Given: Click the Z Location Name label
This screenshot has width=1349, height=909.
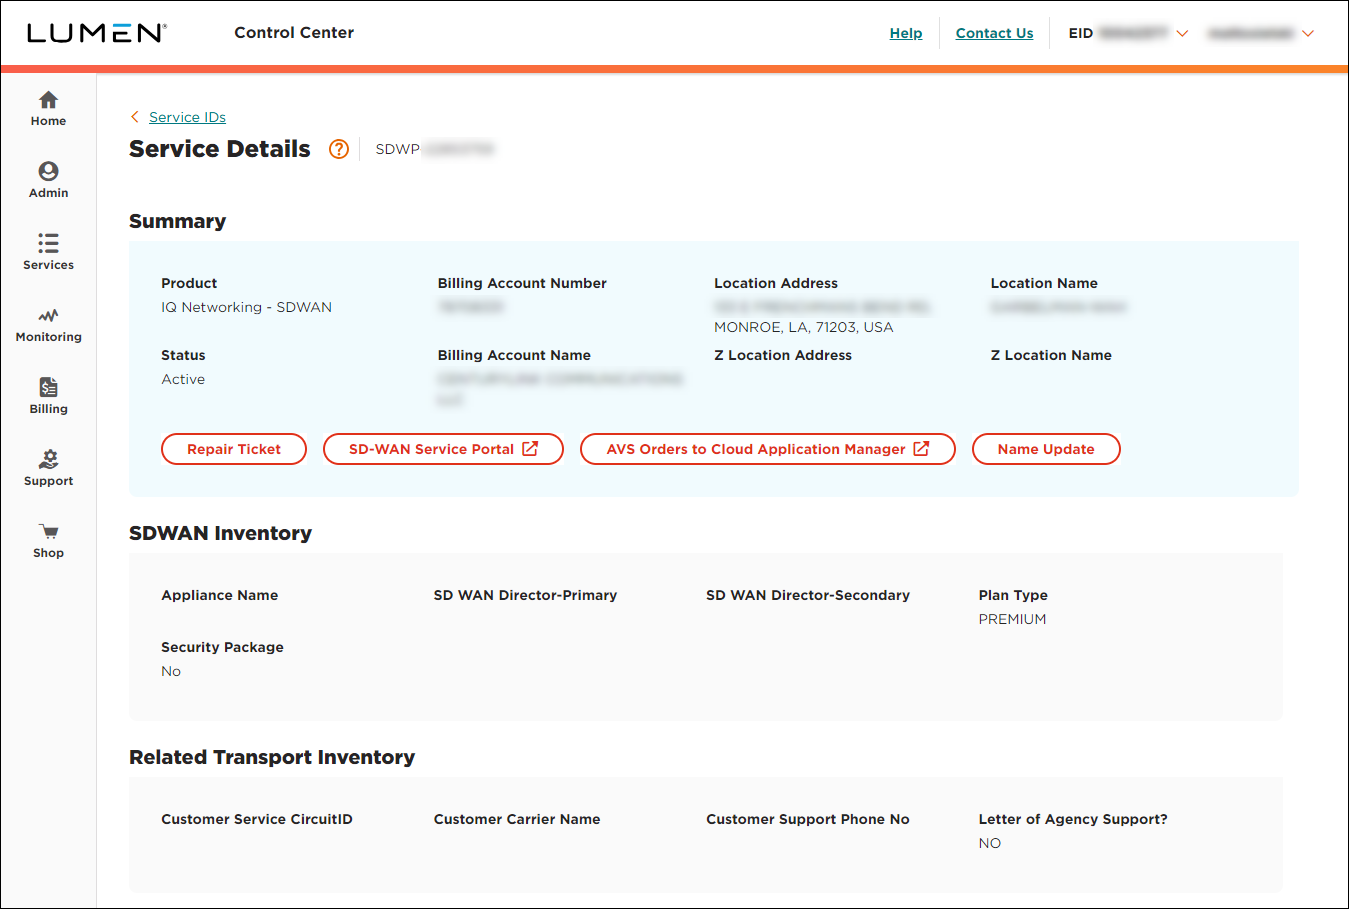Looking at the screenshot, I should point(1051,355).
